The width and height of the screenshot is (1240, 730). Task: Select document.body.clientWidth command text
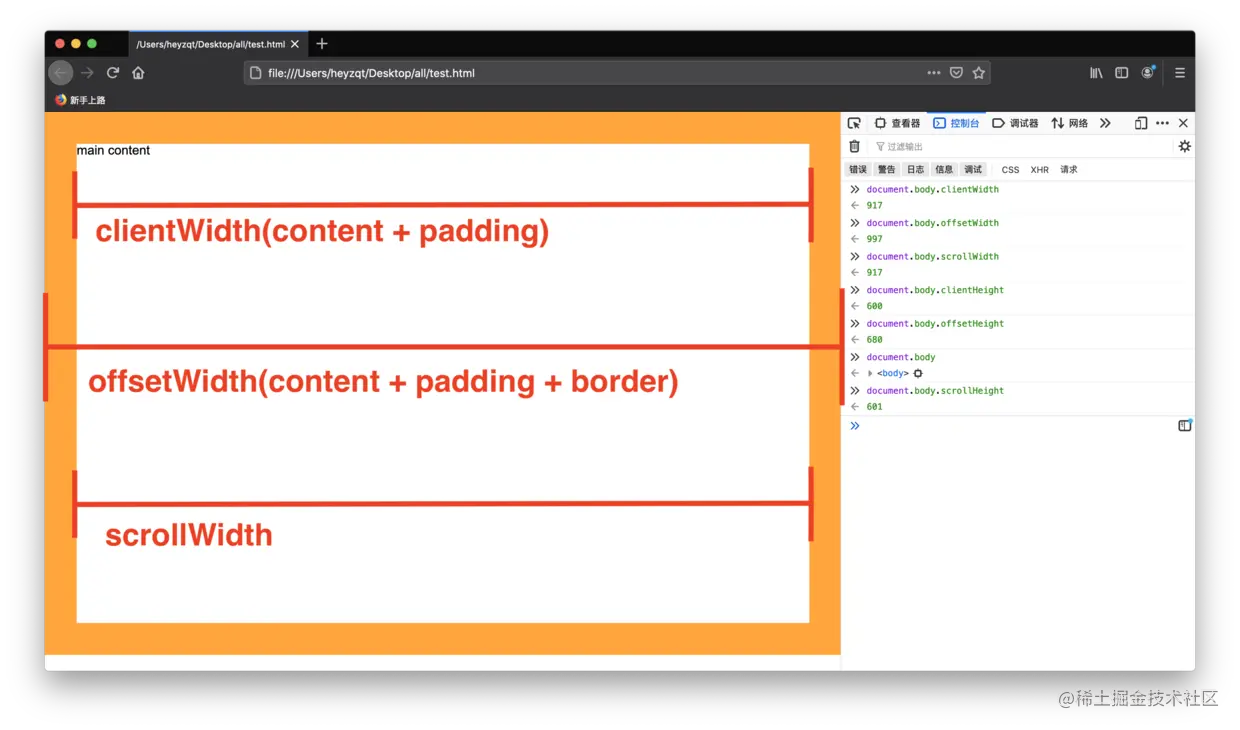click(932, 189)
